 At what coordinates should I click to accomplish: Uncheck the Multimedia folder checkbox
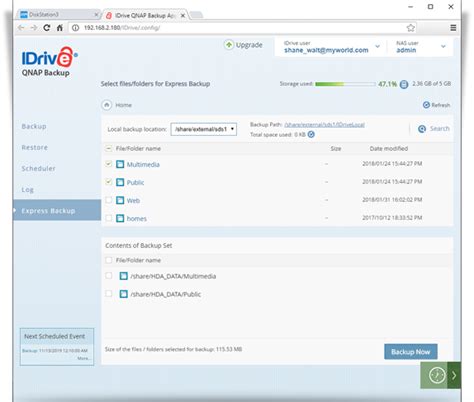click(x=108, y=164)
